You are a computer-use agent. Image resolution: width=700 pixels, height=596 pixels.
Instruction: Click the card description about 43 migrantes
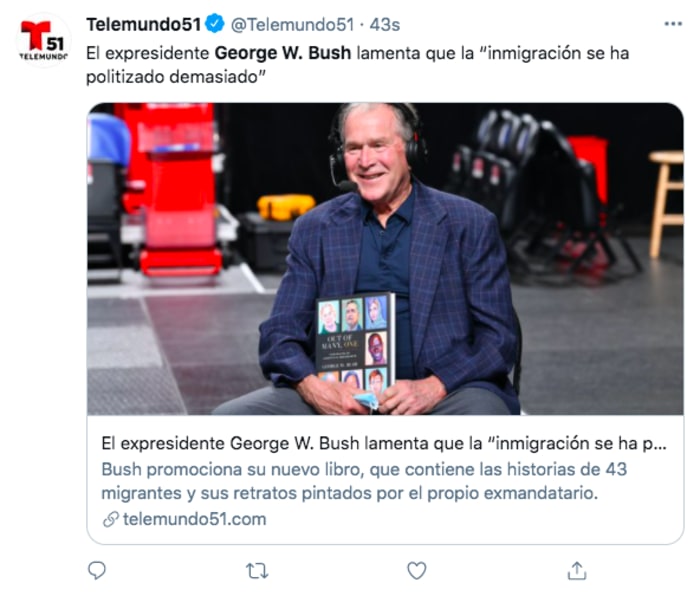364,481
